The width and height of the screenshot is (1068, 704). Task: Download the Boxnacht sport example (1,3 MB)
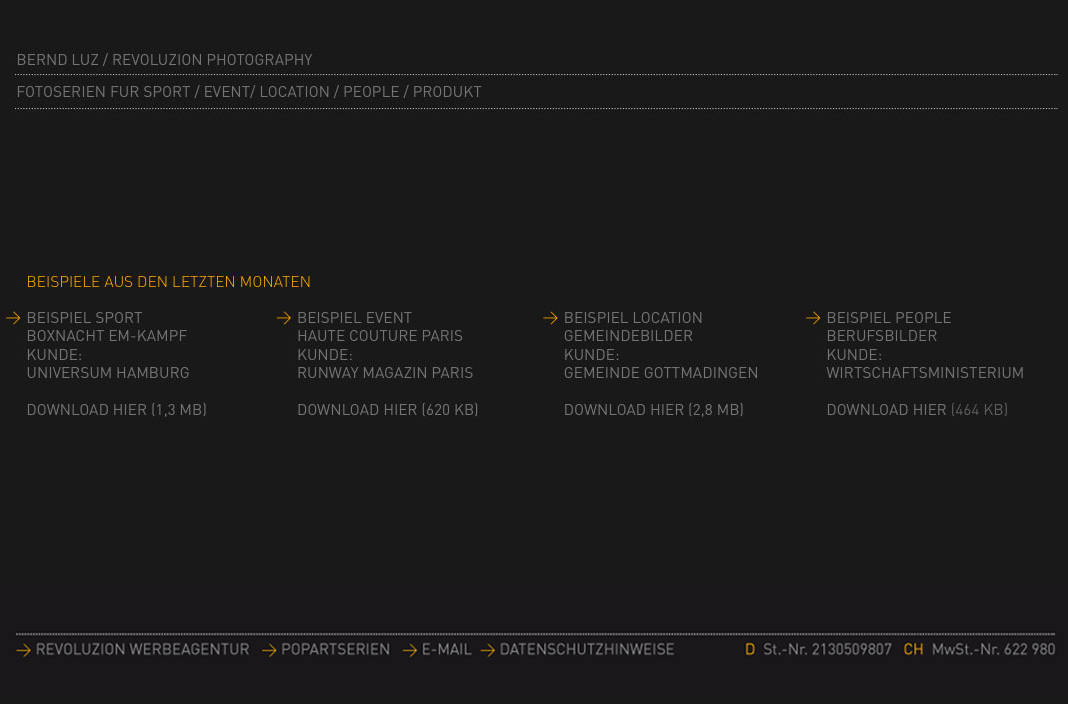116,410
